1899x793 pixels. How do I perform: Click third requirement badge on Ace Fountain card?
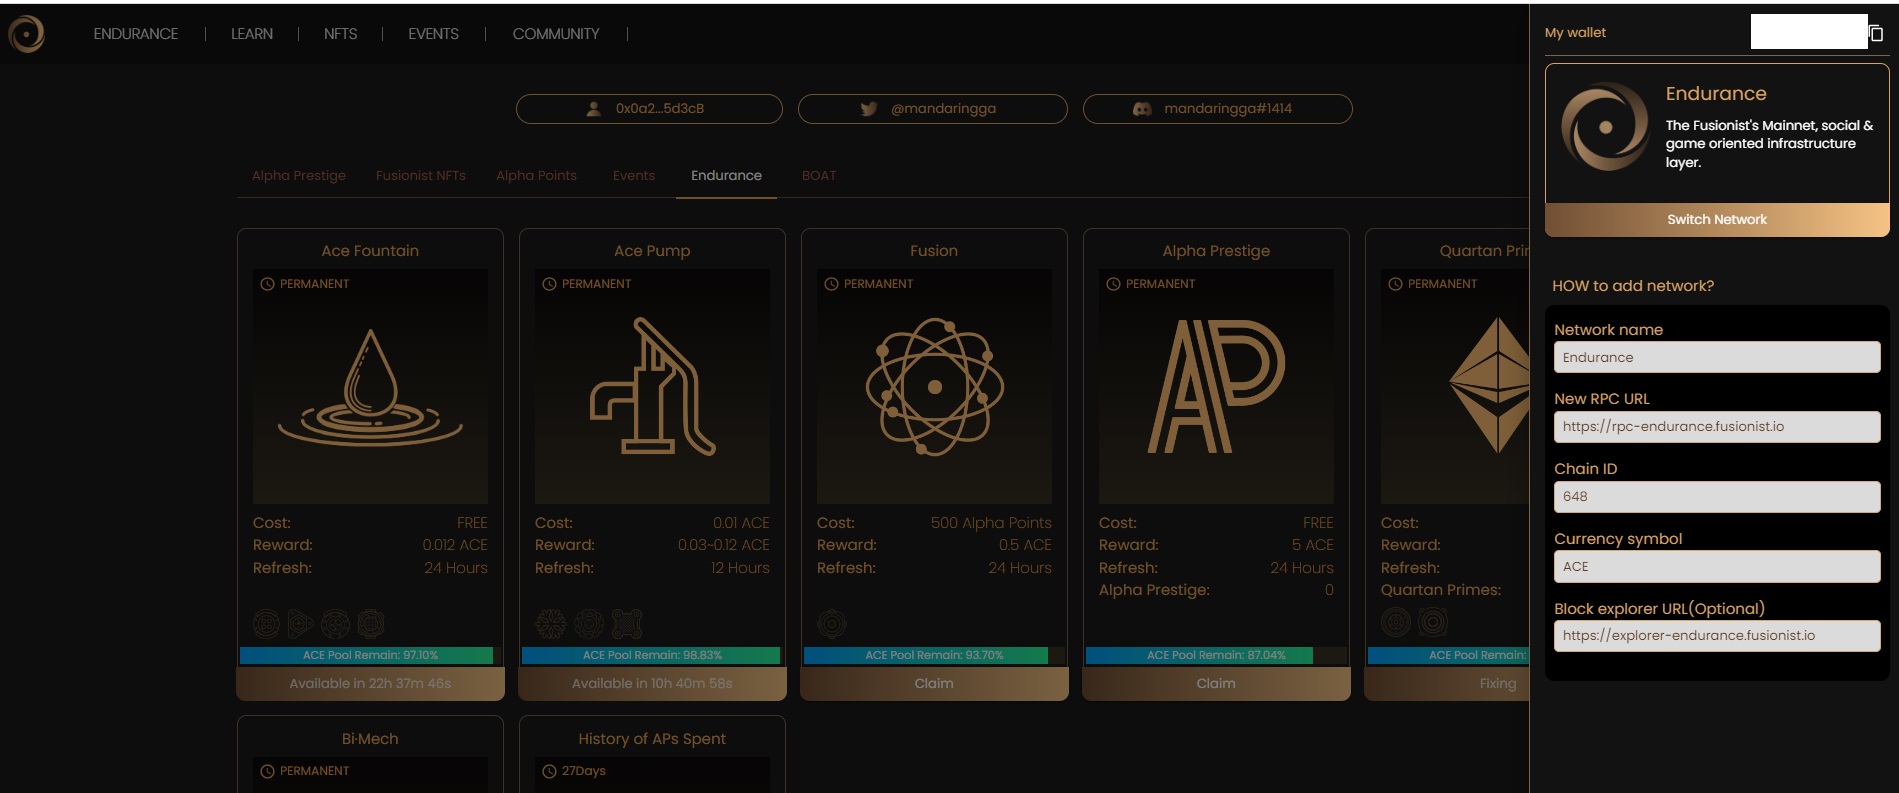[x=335, y=624]
